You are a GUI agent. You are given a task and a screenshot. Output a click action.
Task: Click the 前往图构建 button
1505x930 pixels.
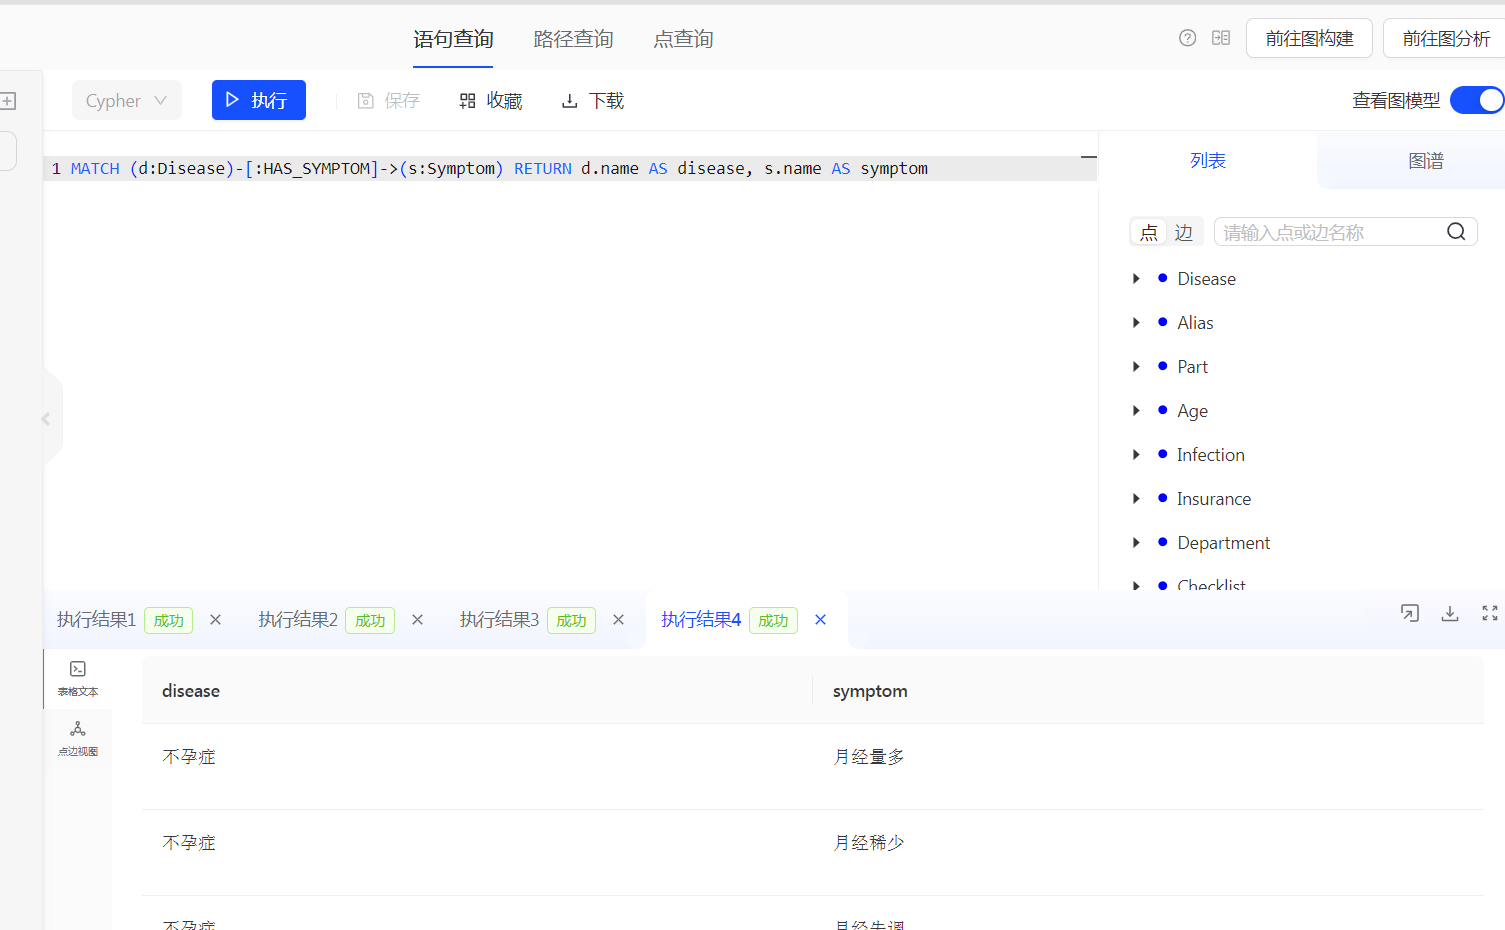coord(1309,38)
